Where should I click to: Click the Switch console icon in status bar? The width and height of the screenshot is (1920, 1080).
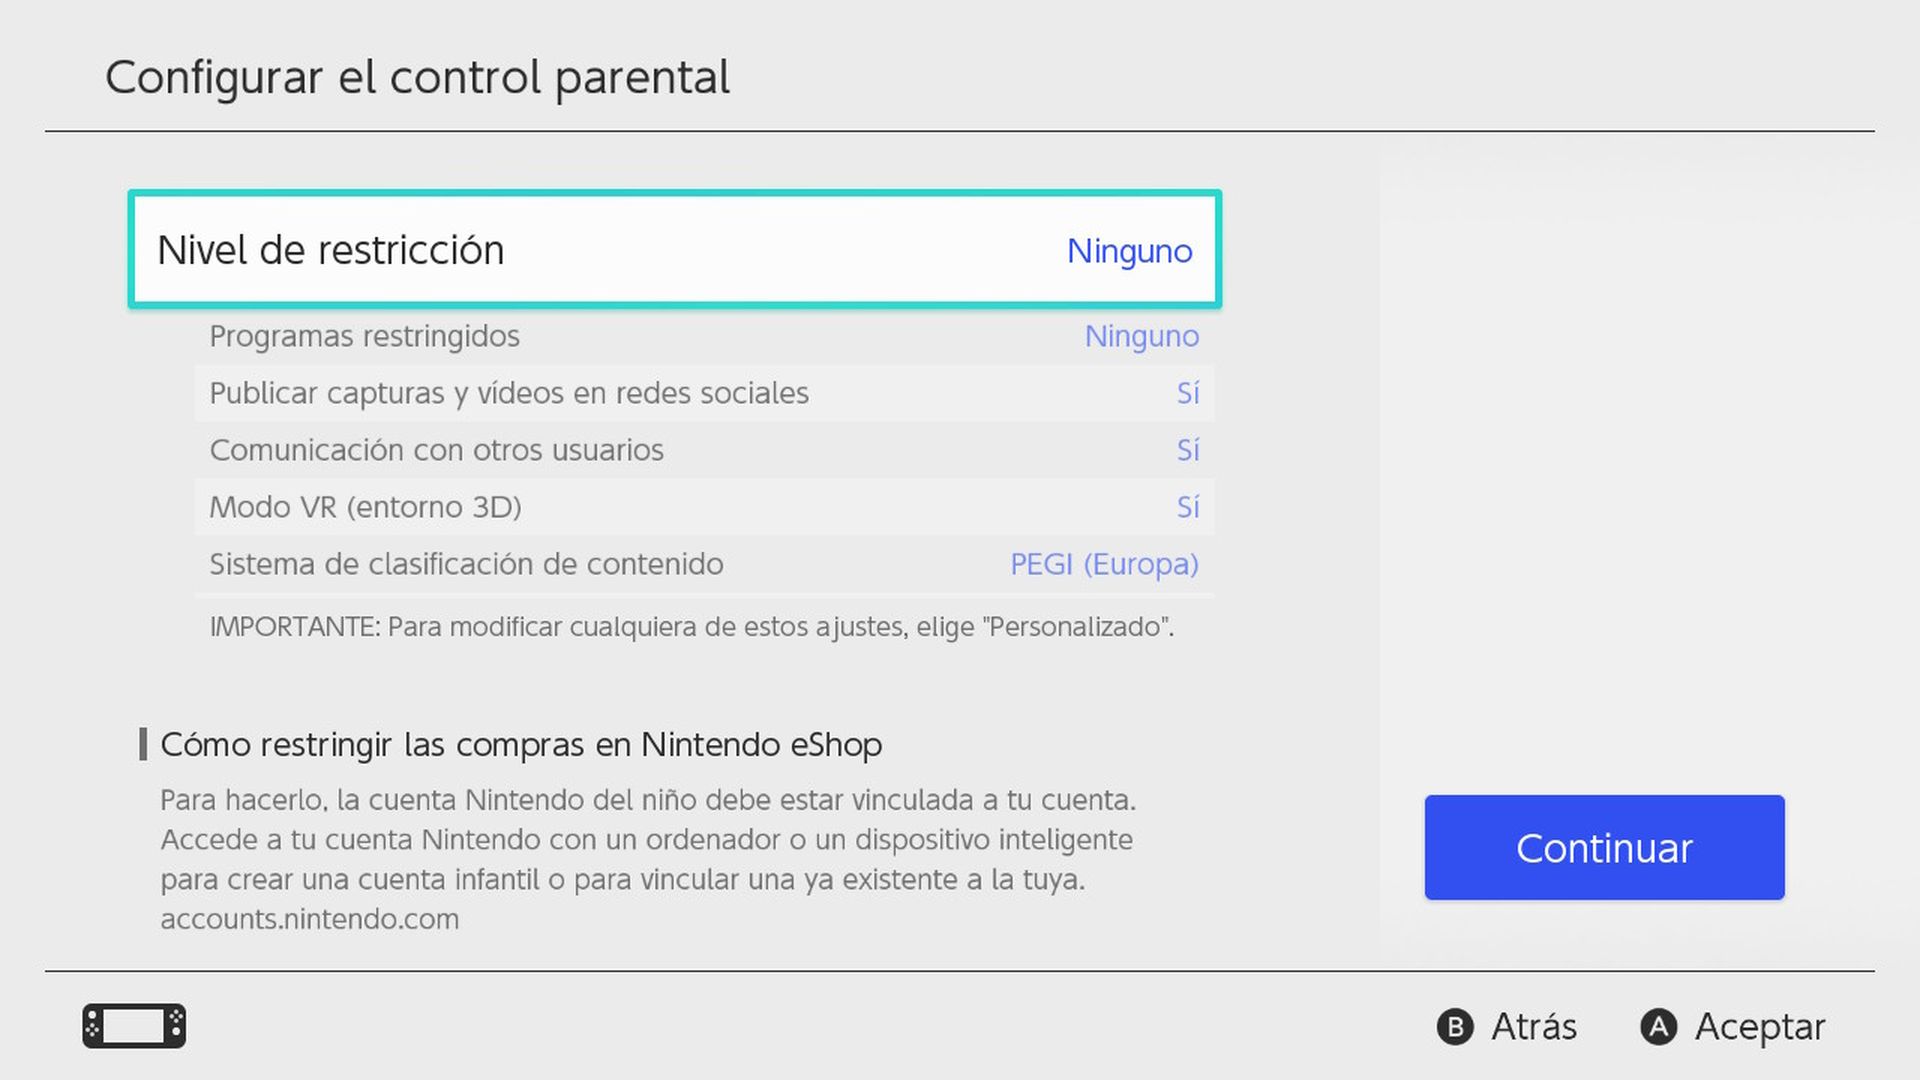135,1026
